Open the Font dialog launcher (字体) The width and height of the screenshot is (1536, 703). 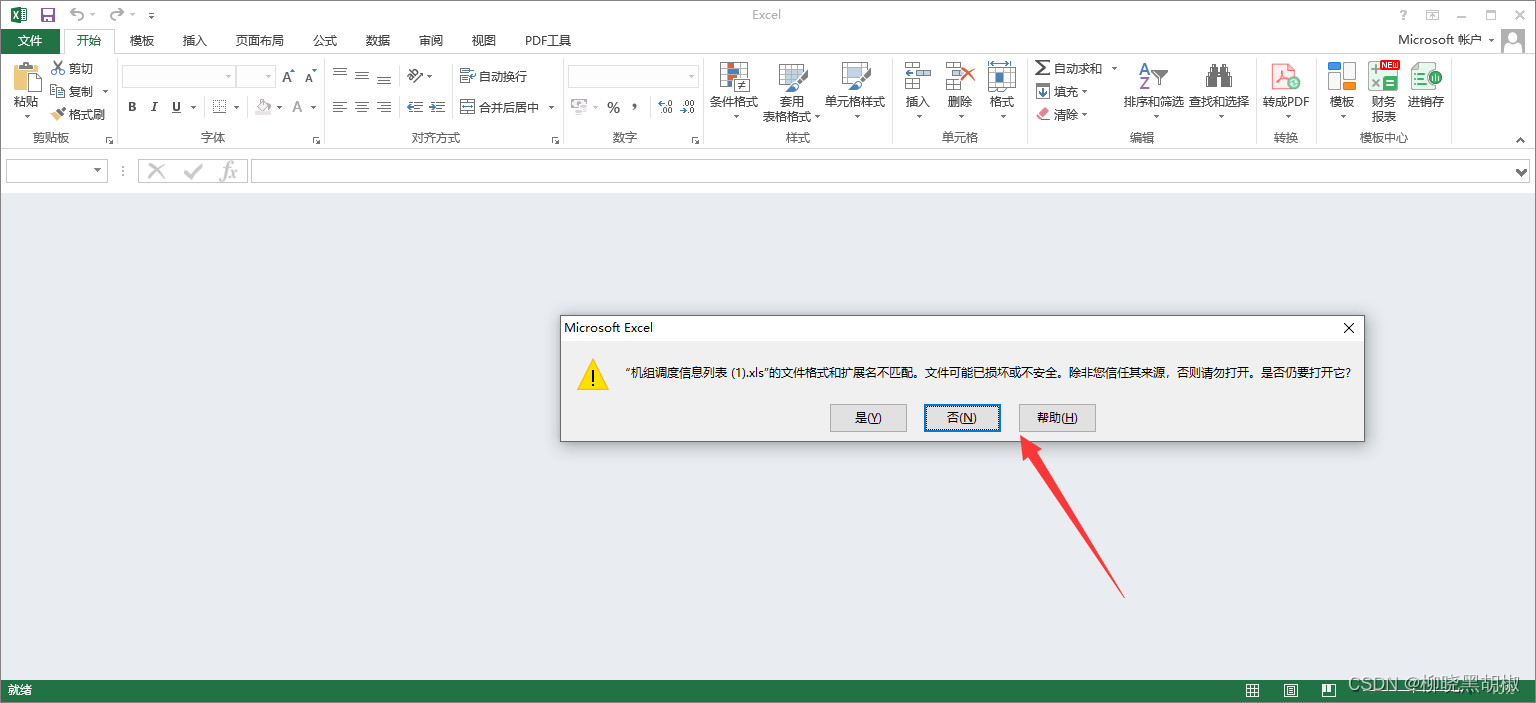pyautogui.click(x=316, y=141)
